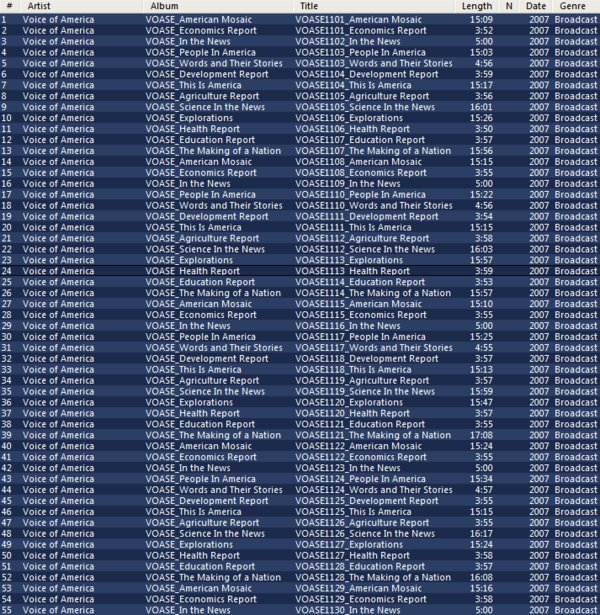Sort by the Date column header
Viewport: 600px width, 615px height.
(536, 6)
